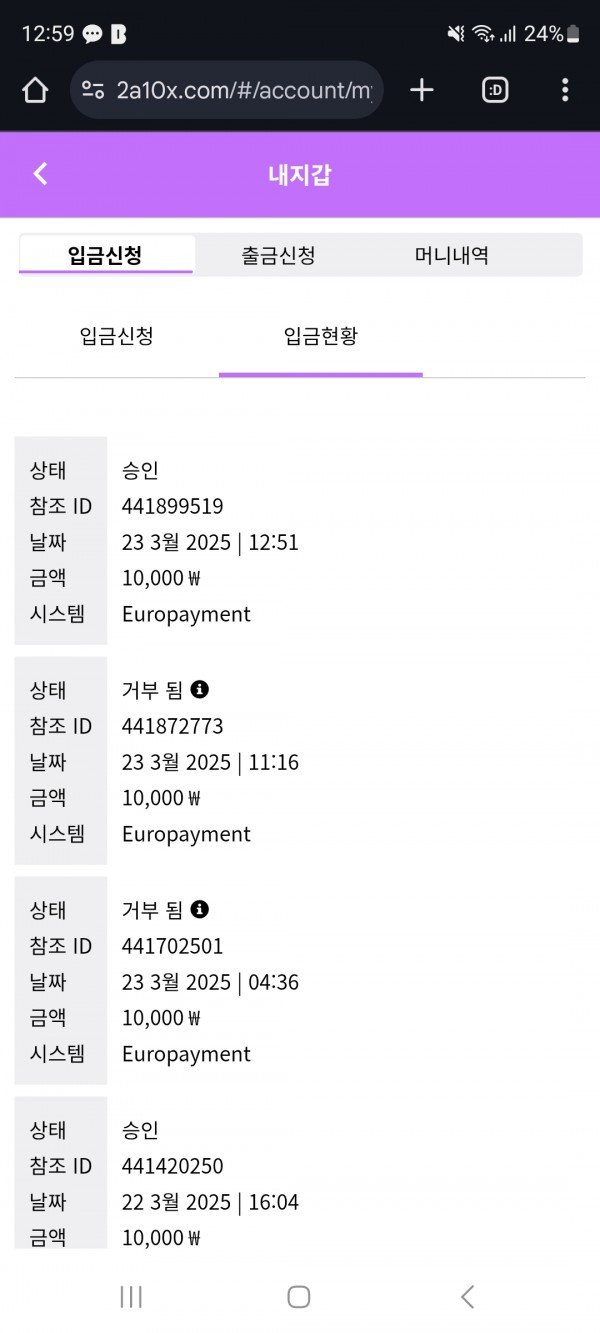Open site settings icon in address bar

(93, 91)
